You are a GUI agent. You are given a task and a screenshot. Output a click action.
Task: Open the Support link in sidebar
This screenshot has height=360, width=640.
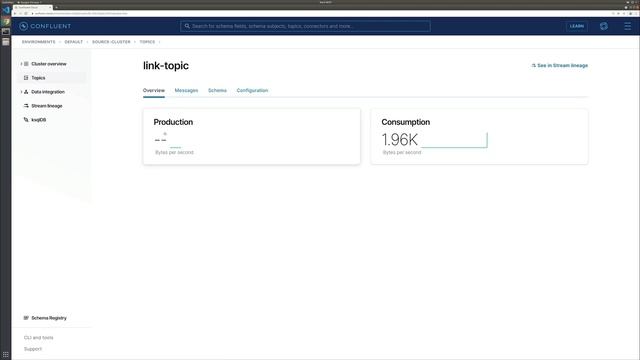click(33, 349)
